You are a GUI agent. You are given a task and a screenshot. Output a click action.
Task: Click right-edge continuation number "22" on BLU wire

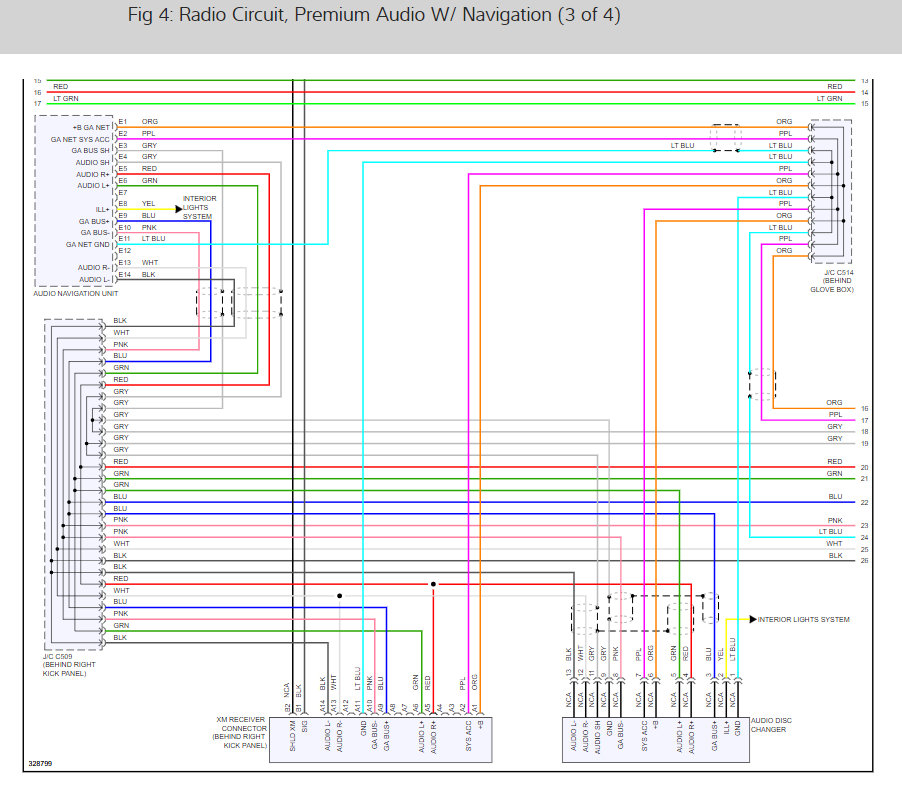pos(865,502)
